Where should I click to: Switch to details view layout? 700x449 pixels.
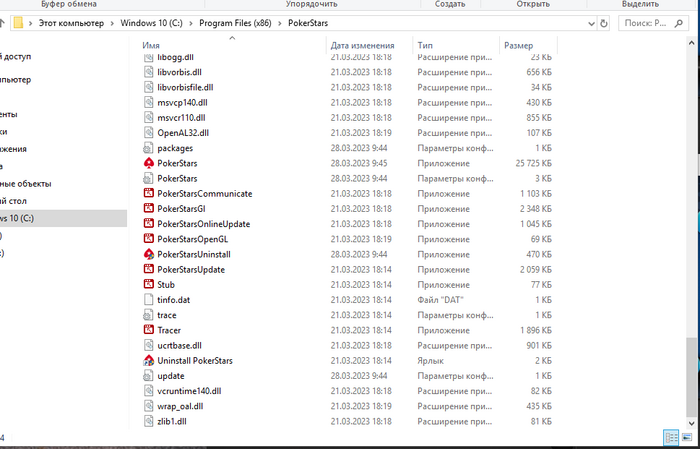tap(671, 438)
